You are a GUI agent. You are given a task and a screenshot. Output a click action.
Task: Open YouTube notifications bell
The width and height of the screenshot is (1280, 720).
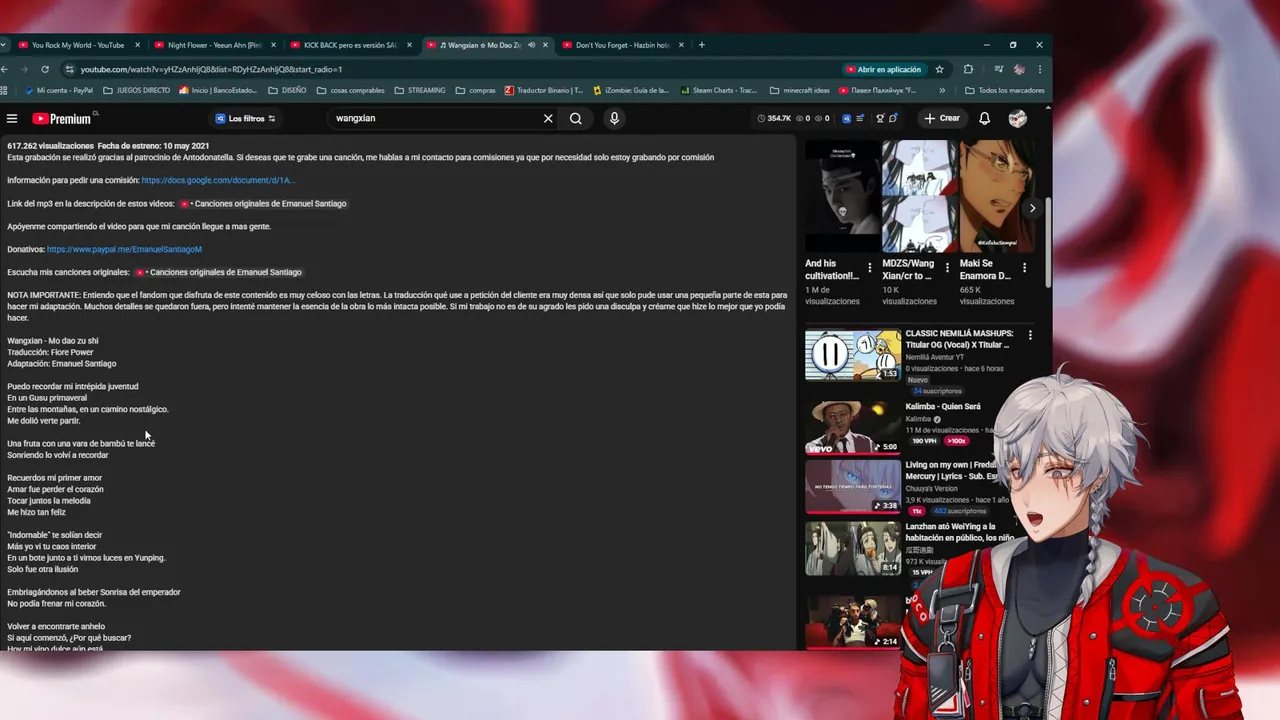[x=984, y=118]
